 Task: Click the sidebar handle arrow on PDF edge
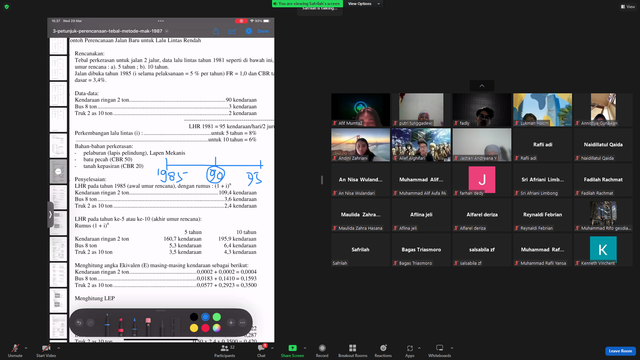tap(51, 214)
